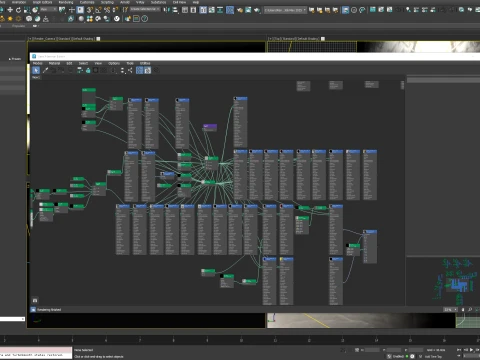Click Lay Out Children icon
Image resolution: width=480 pixels, height=360 pixels.
pyautogui.click(x=130, y=70)
